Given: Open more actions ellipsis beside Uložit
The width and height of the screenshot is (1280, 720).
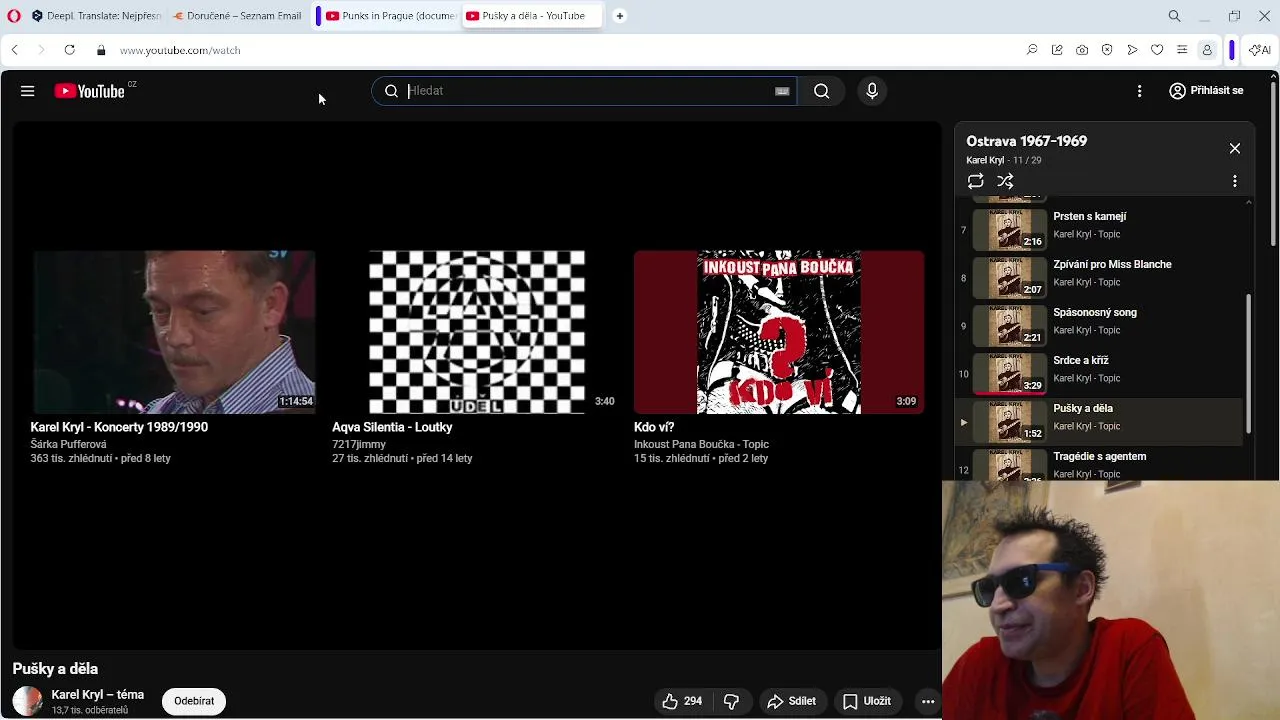Looking at the screenshot, I should pyautogui.click(x=928, y=701).
